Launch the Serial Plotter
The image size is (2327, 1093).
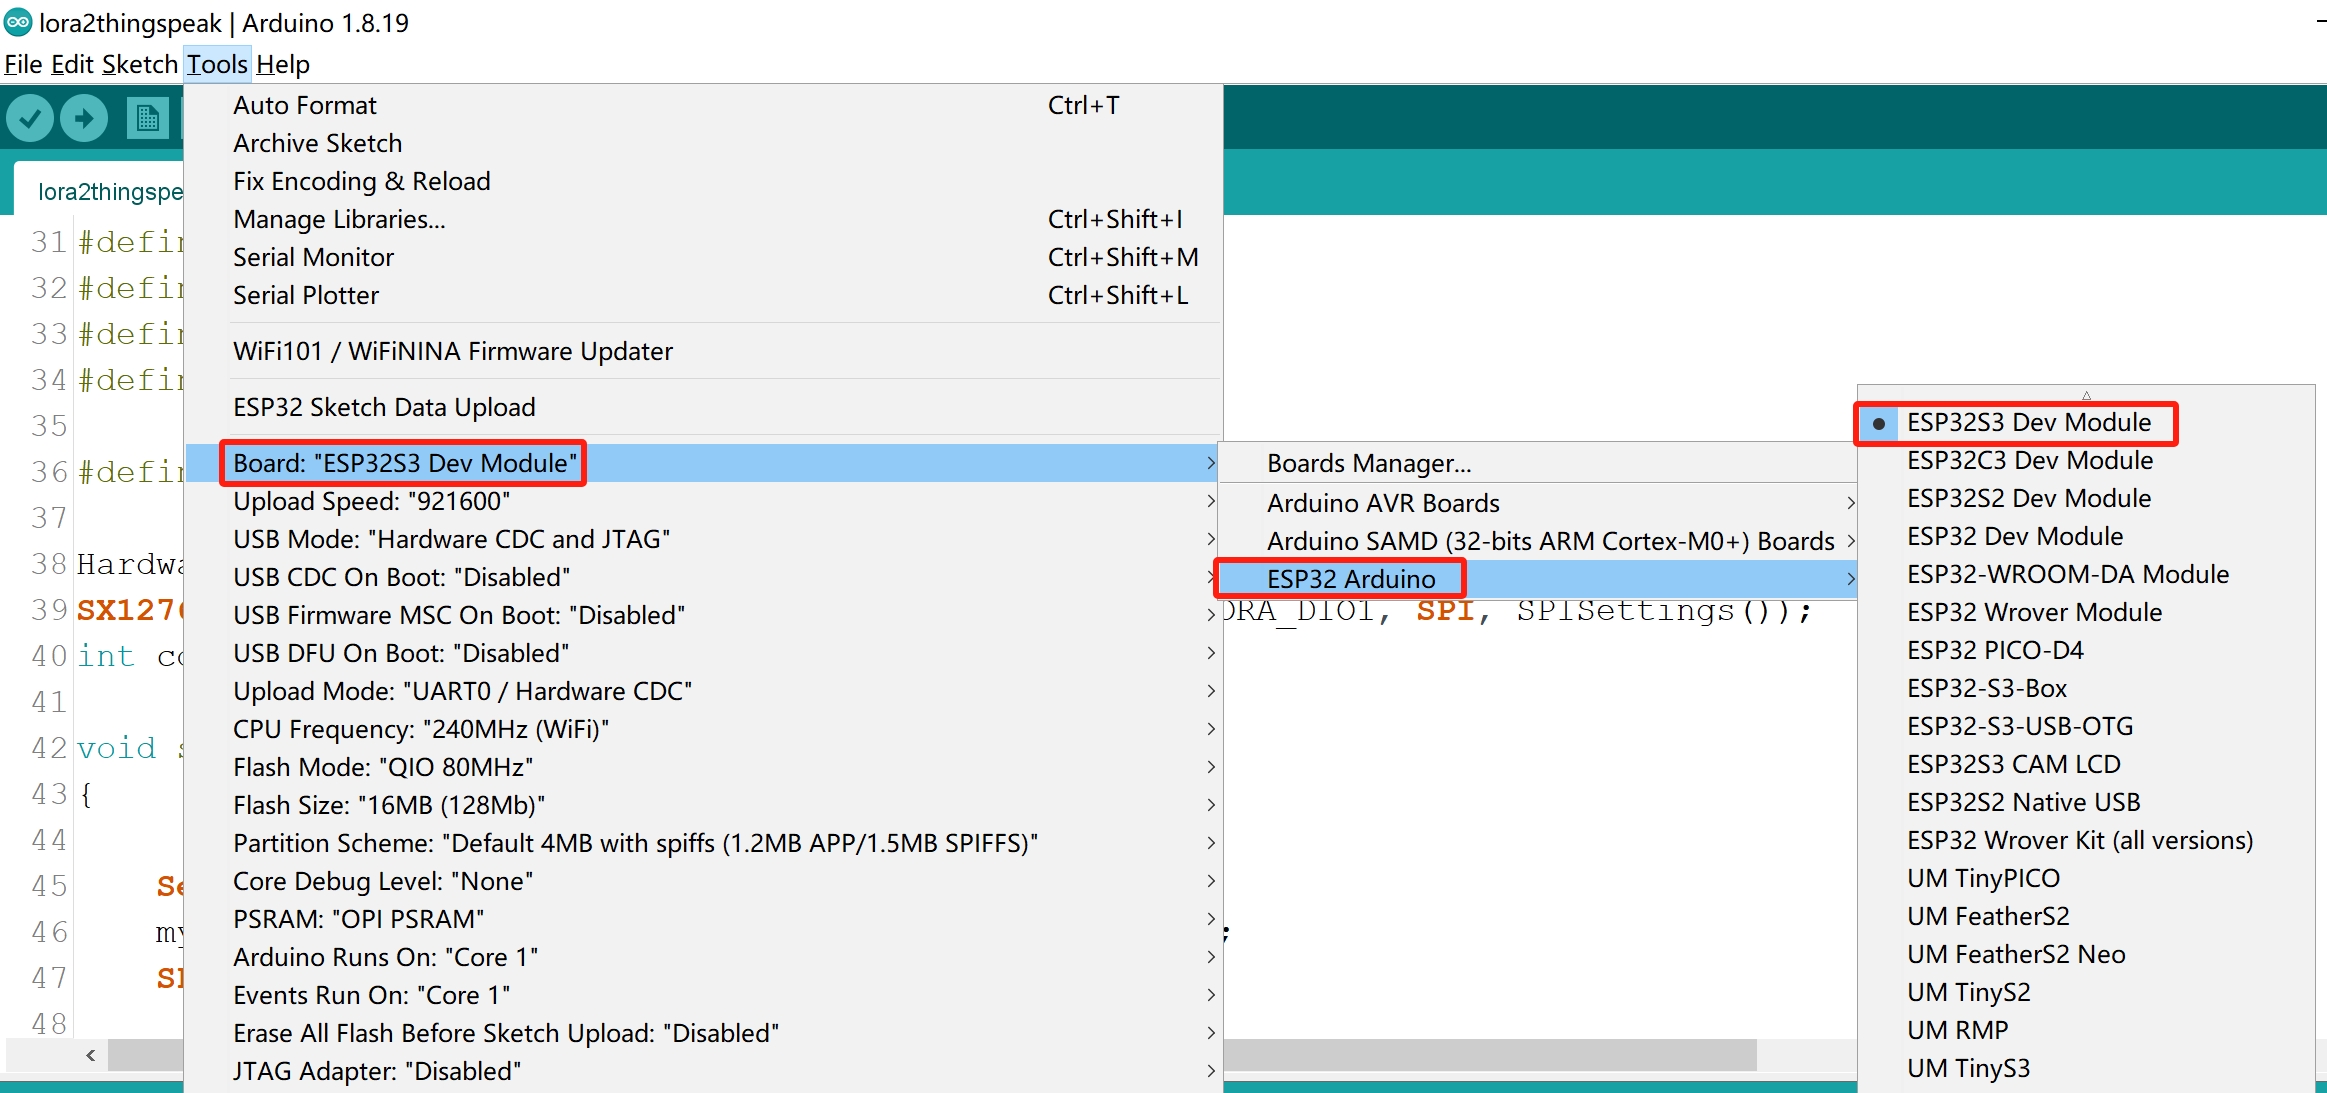coord(704,295)
